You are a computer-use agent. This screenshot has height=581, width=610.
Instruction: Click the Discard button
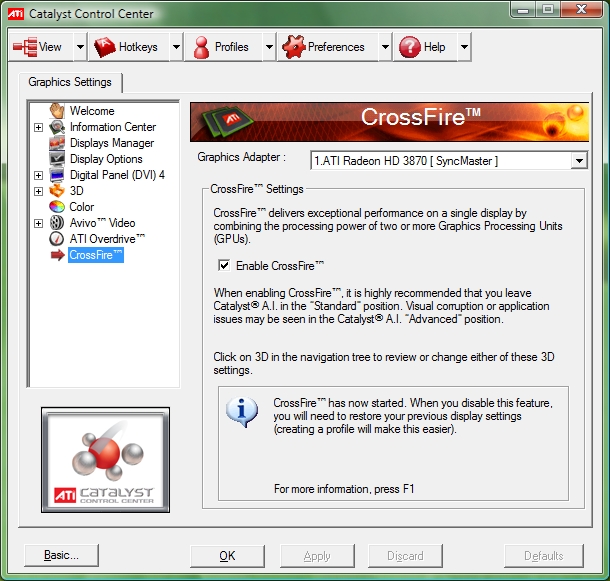[x=405, y=556]
